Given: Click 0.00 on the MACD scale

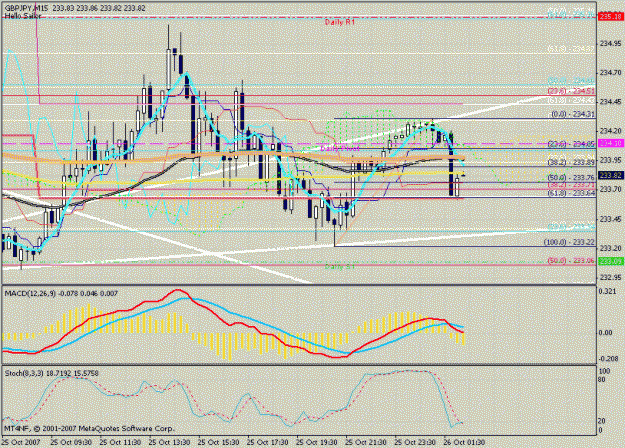Looking at the screenshot, I should (605, 333).
